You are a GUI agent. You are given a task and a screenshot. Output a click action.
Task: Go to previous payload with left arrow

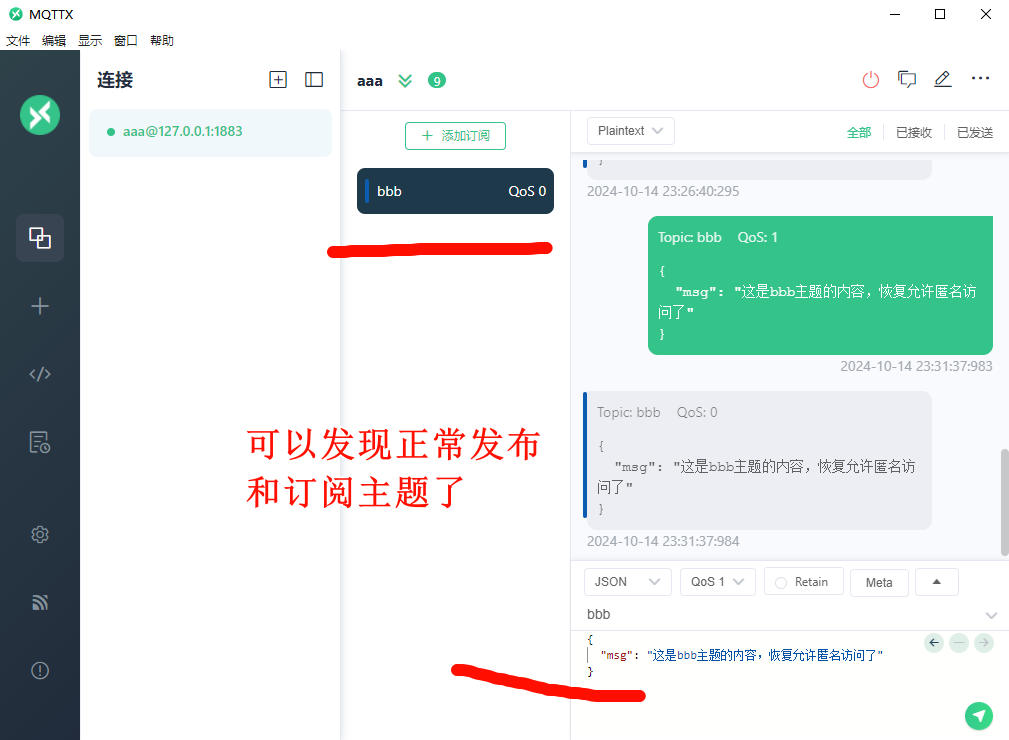pos(934,642)
